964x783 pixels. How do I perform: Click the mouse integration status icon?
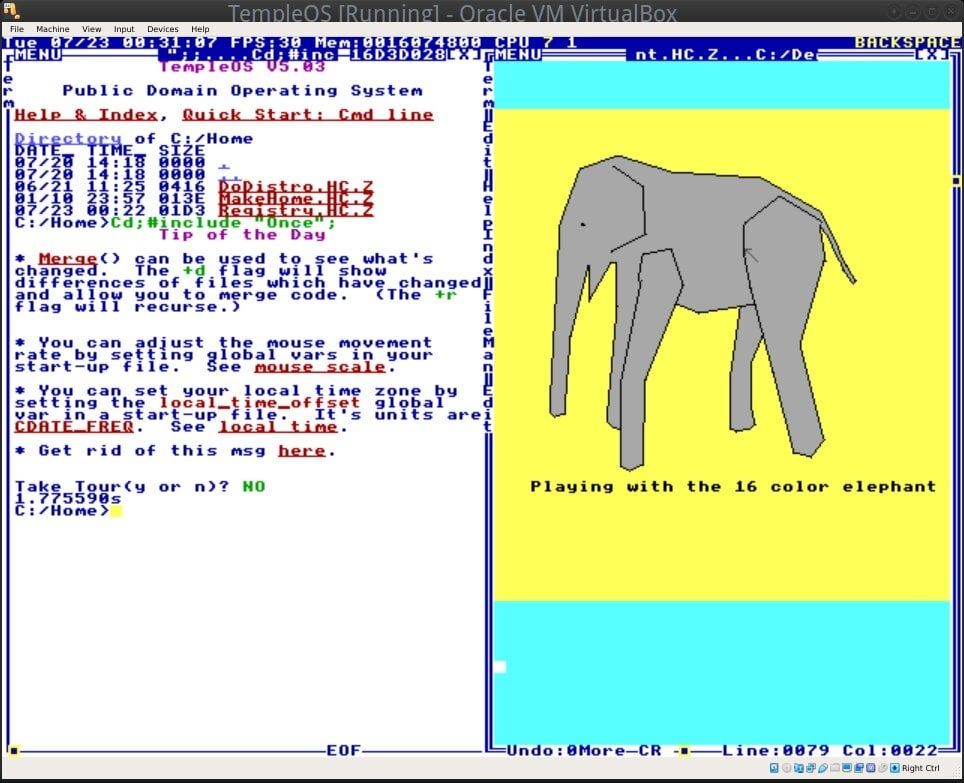pos(883,768)
